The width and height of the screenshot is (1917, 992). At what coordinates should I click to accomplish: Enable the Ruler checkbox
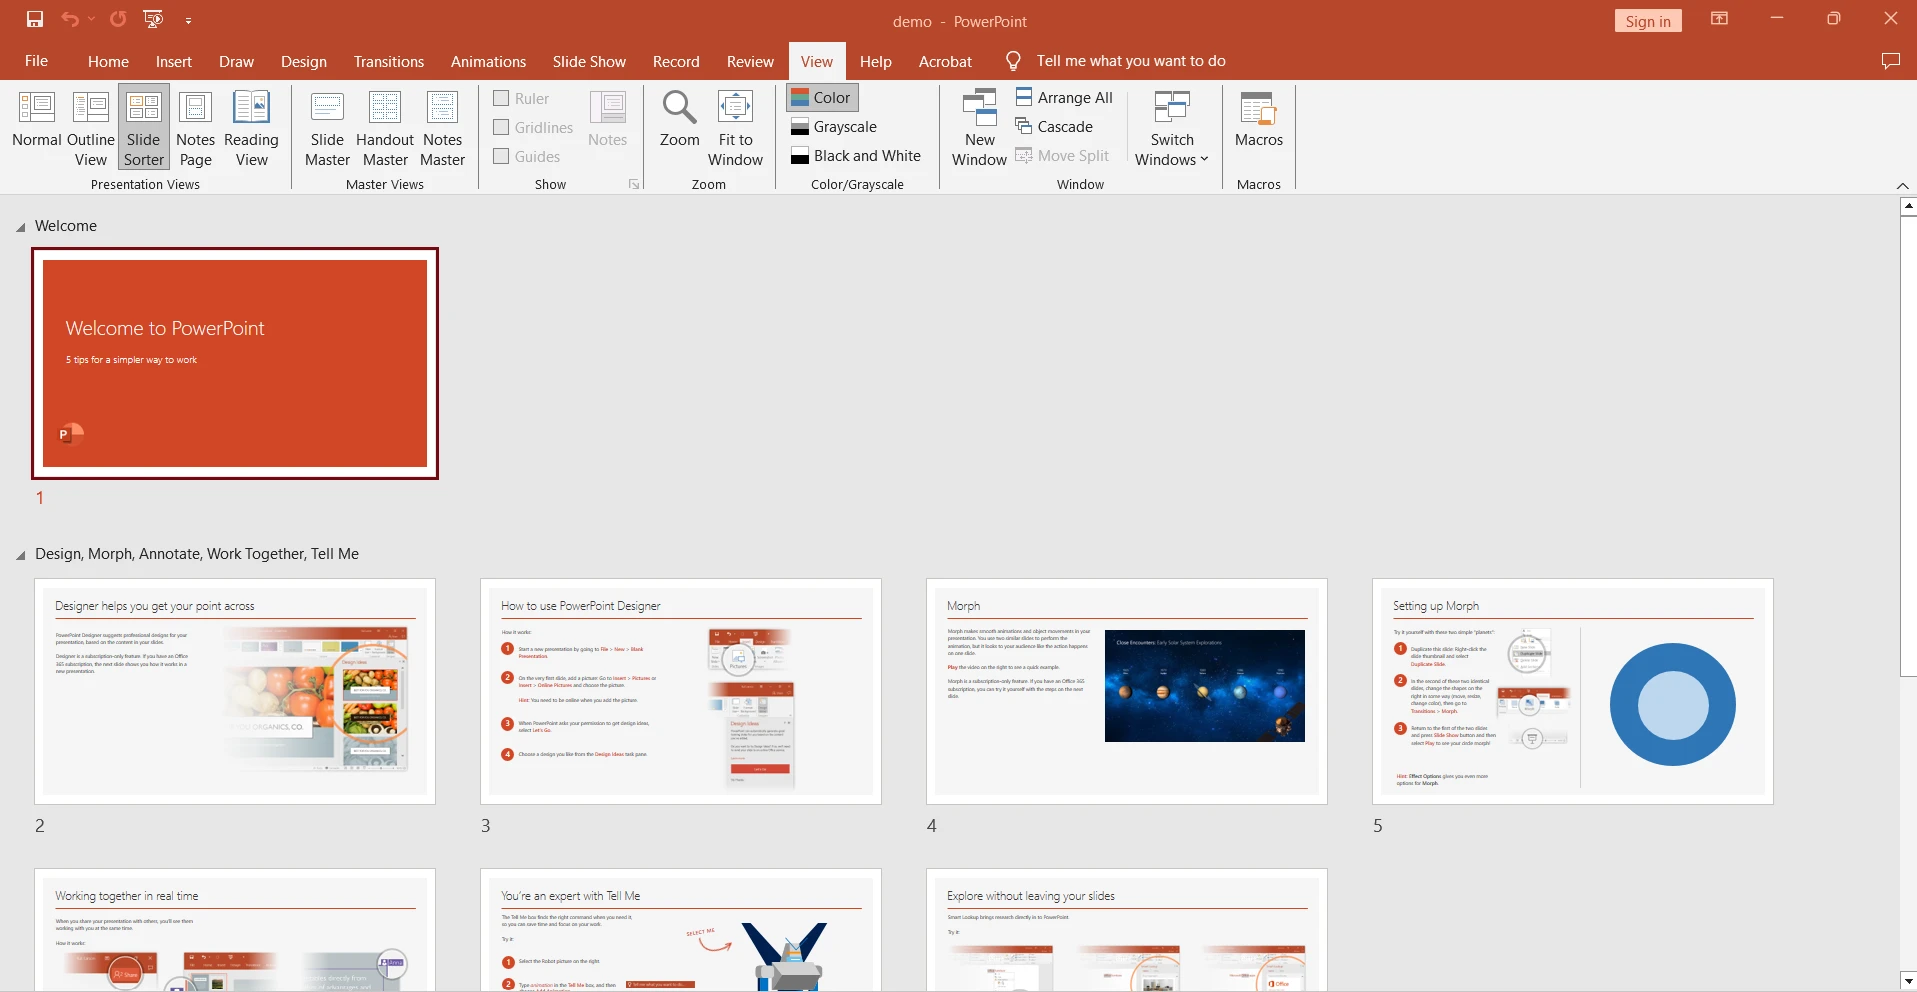[x=502, y=98]
